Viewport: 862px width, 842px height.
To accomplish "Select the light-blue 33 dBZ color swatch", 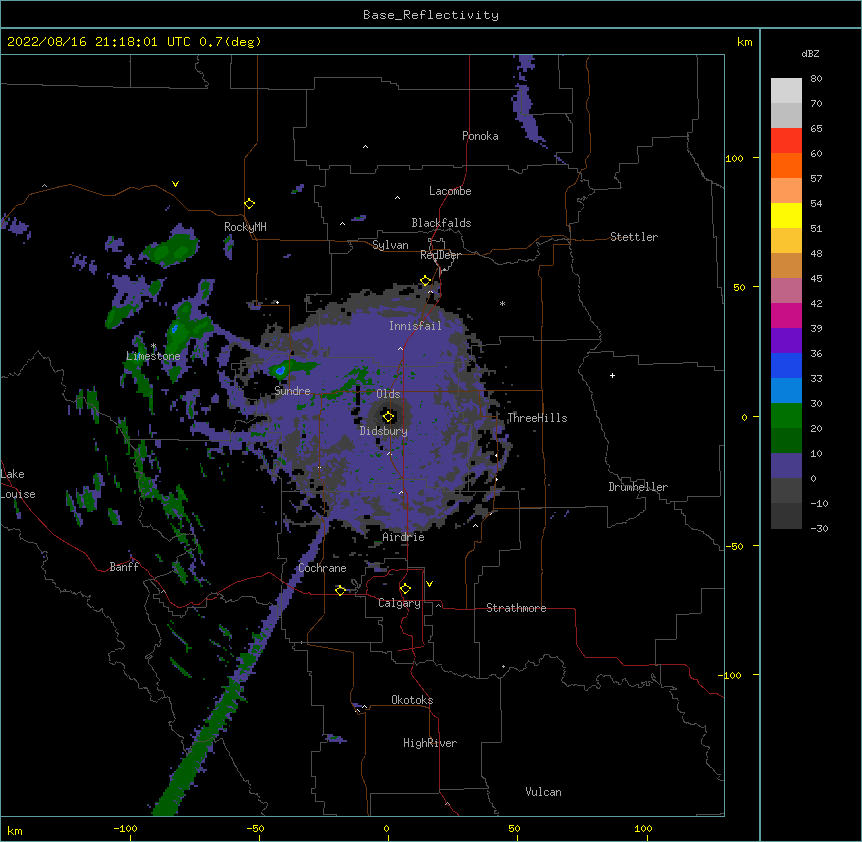I will click(x=786, y=391).
